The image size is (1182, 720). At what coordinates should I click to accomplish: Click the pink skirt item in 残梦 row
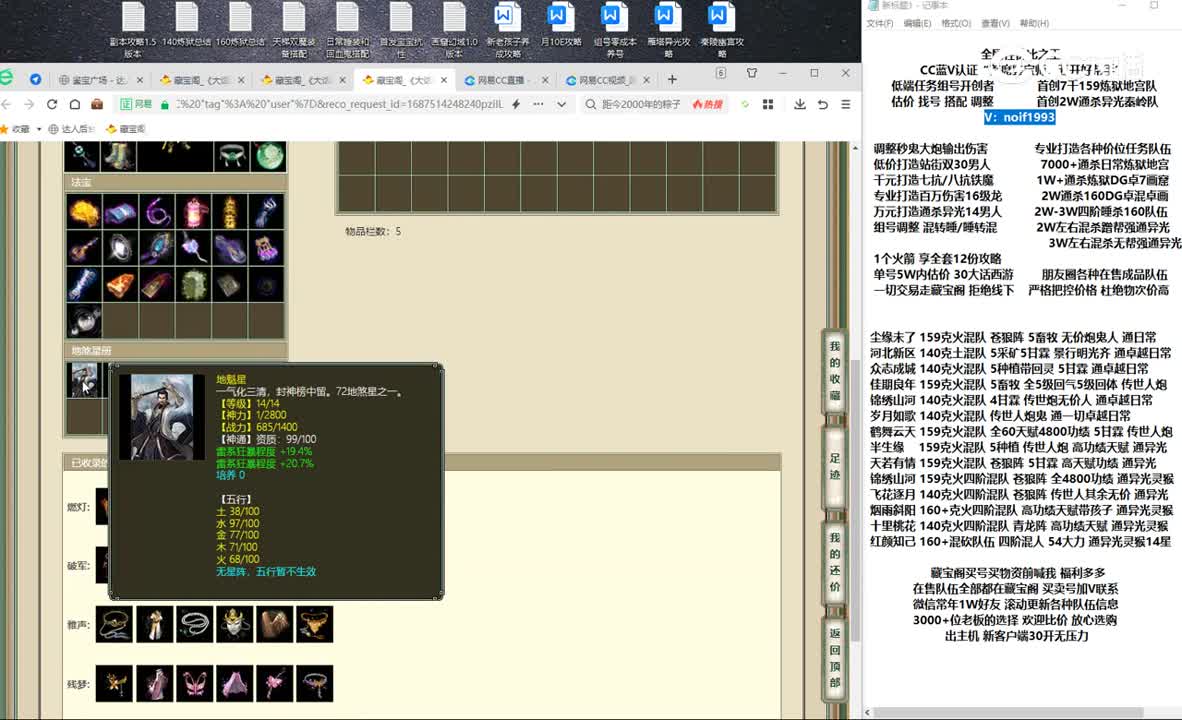click(x=234, y=684)
